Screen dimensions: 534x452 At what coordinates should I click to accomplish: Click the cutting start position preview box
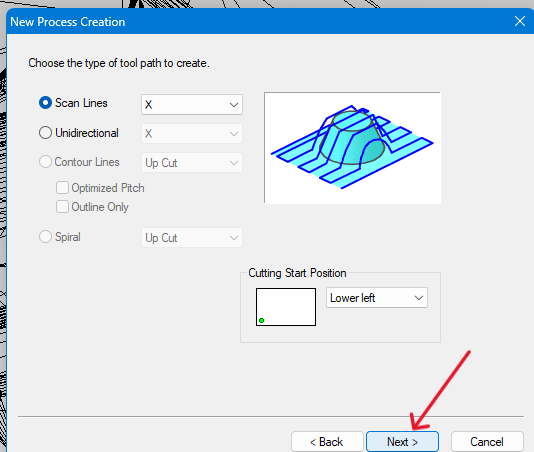pos(286,307)
